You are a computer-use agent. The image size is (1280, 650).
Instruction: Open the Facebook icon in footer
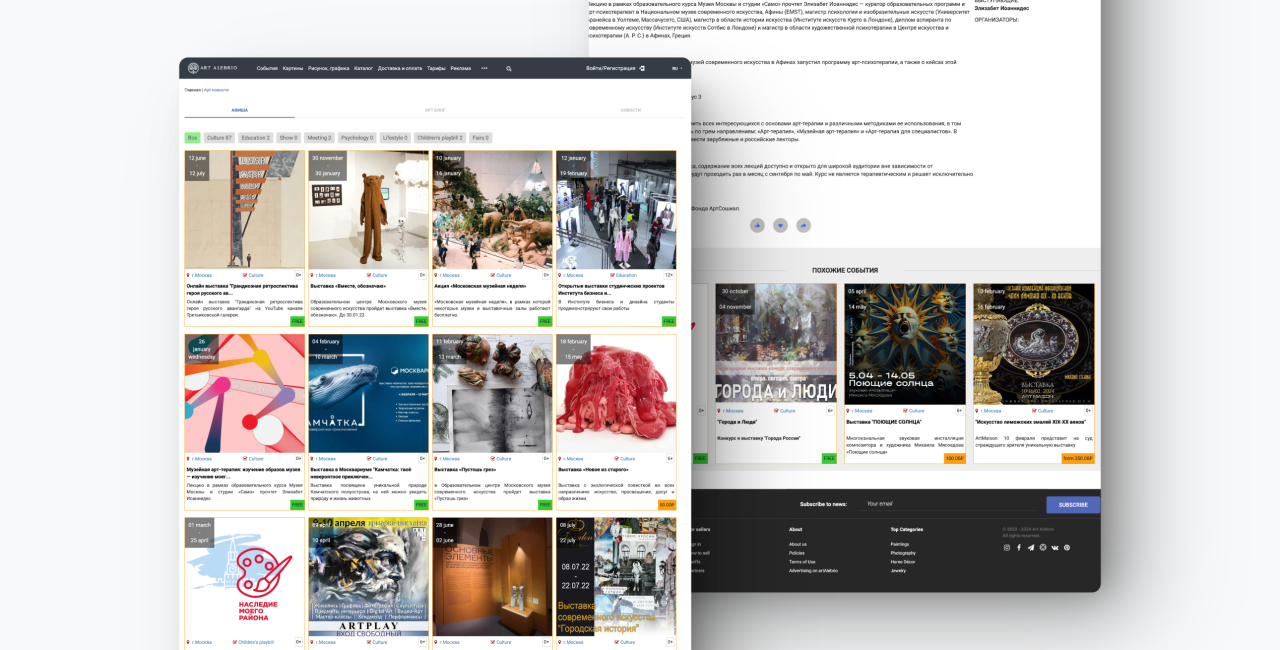[x=1019, y=547]
